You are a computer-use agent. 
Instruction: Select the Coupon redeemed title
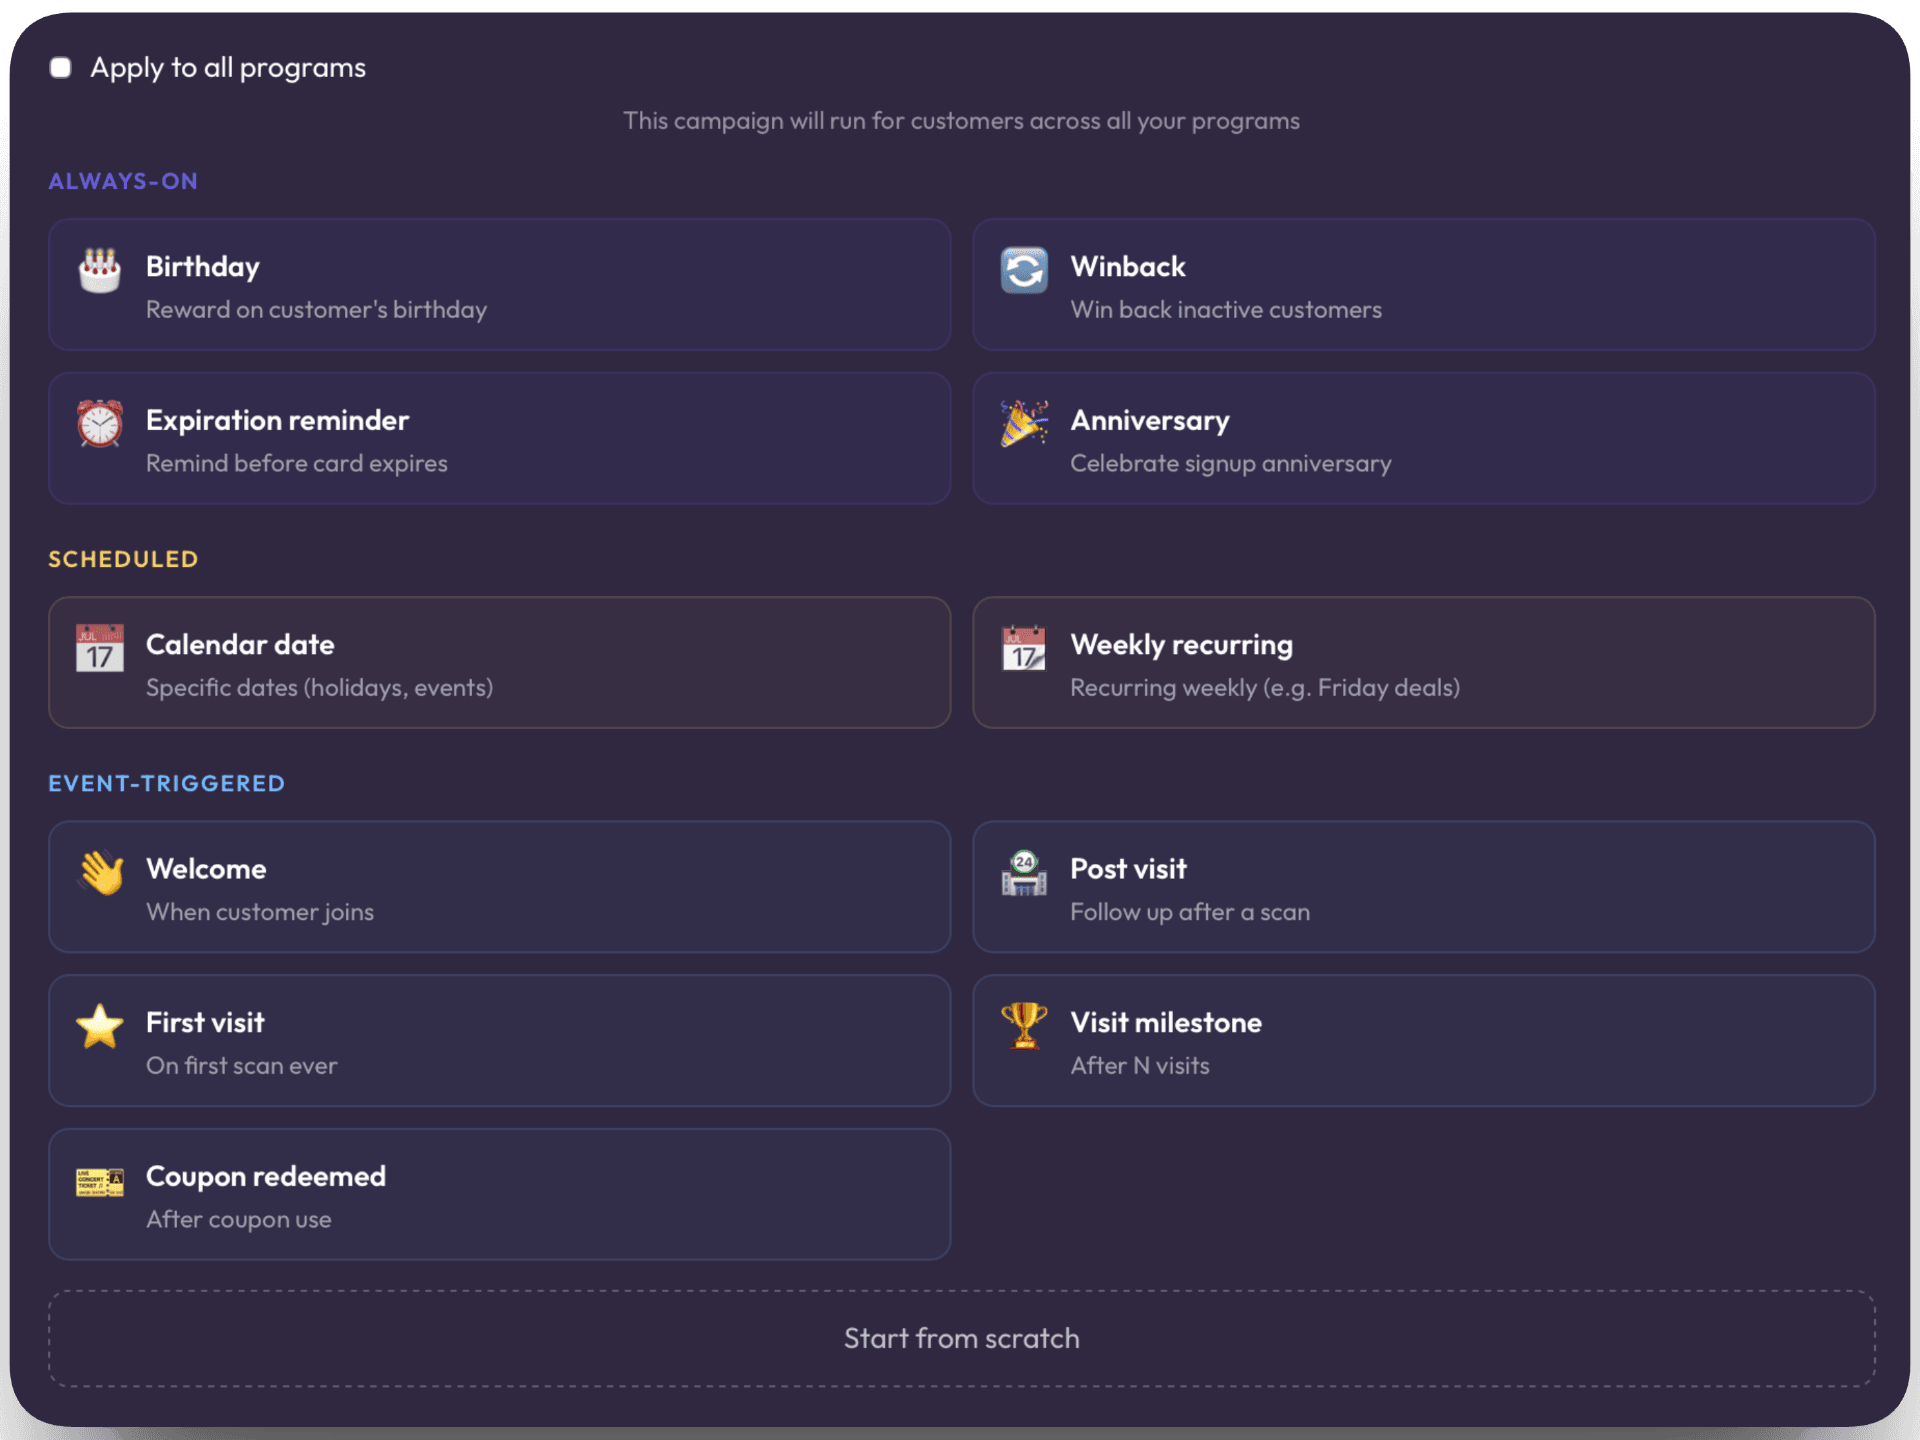[266, 1177]
